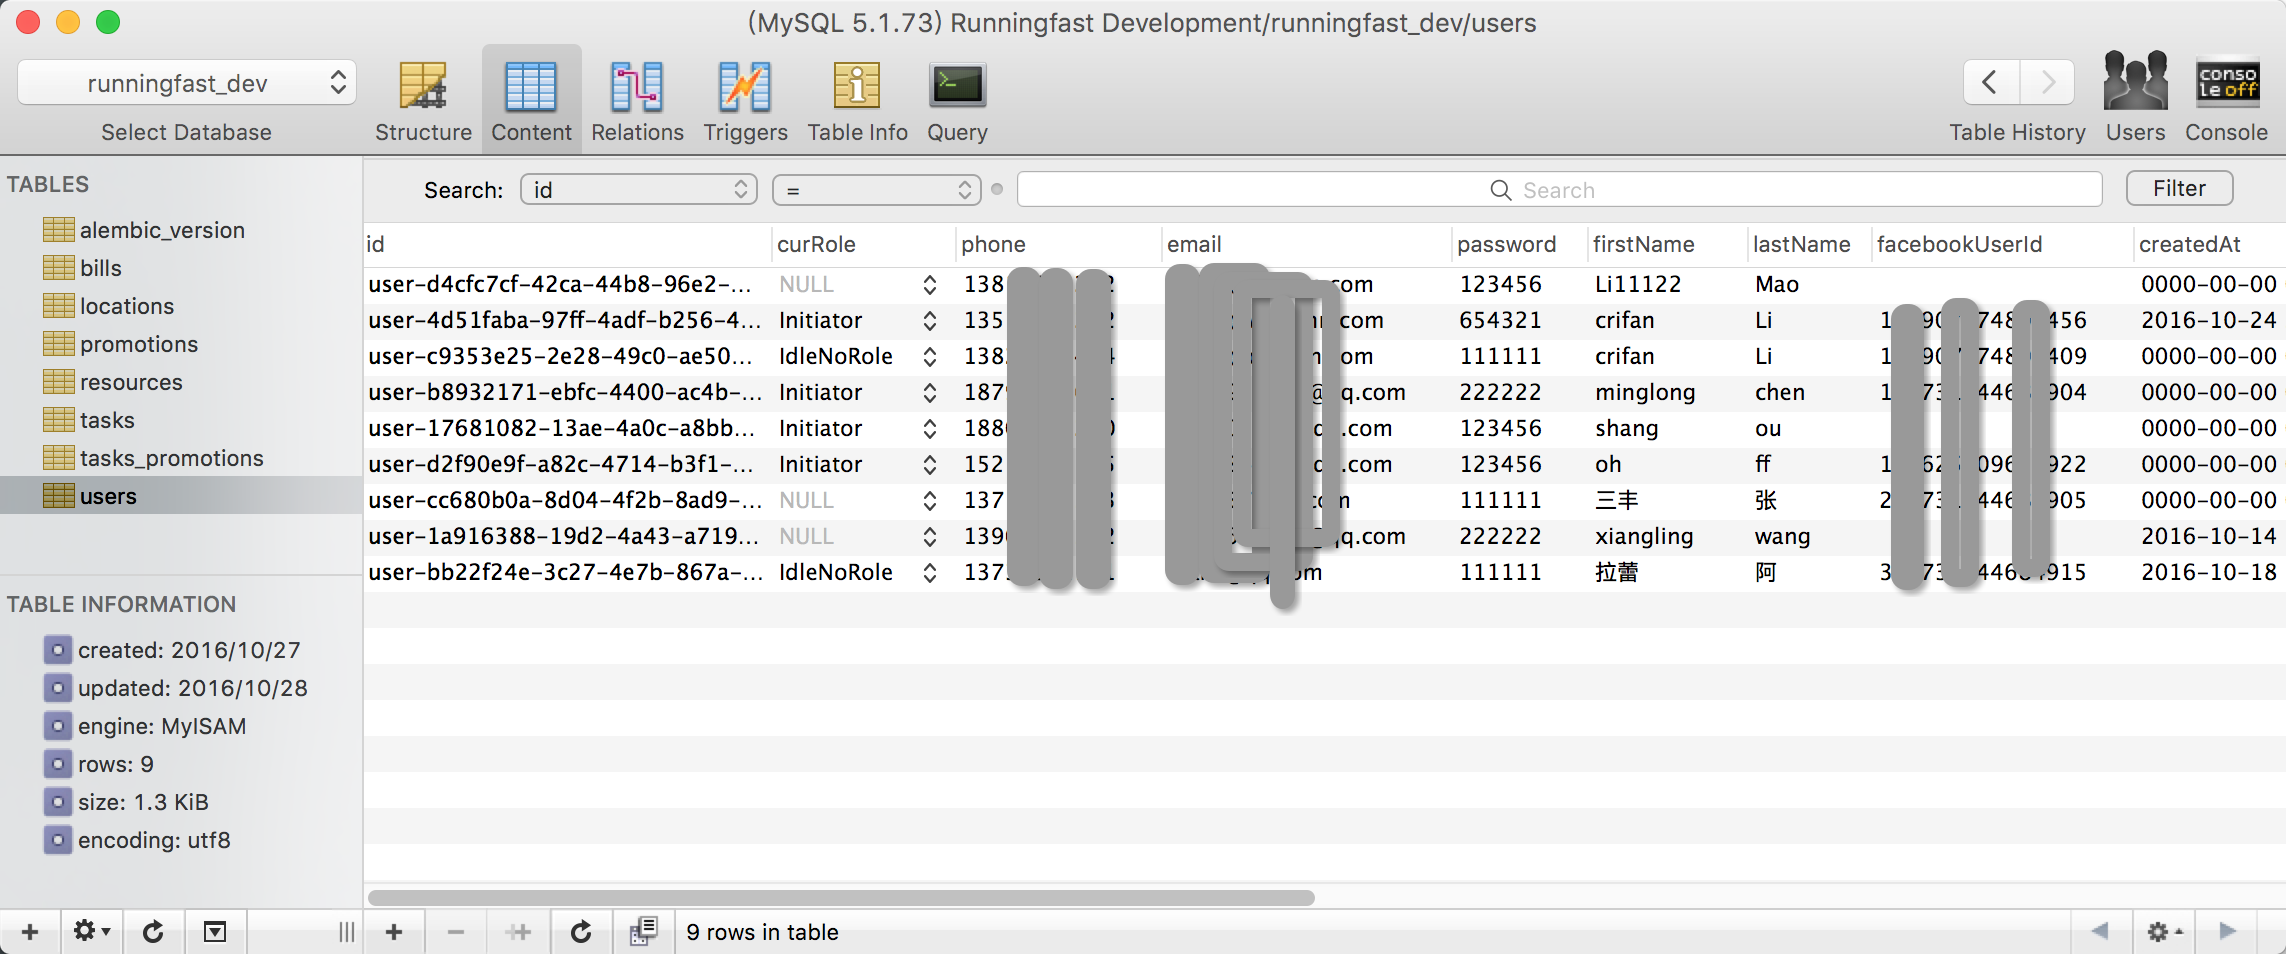Image resolution: width=2286 pixels, height=954 pixels.
Task: Sort by the password column header
Action: tap(1520, 244)
